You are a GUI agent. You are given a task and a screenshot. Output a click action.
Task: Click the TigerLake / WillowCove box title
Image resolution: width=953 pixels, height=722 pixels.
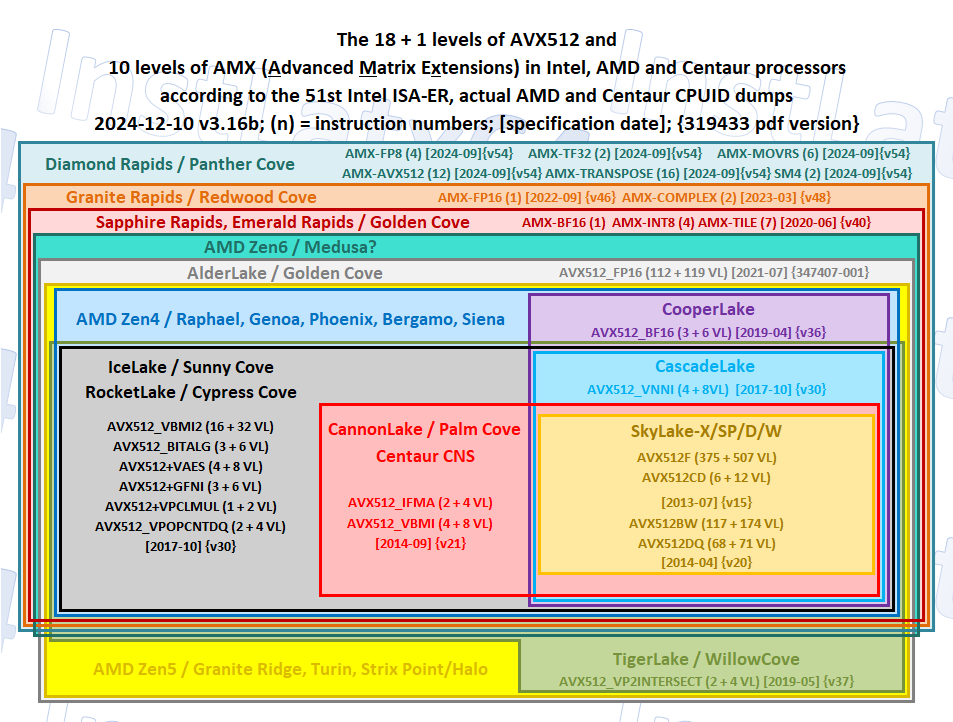706,659
